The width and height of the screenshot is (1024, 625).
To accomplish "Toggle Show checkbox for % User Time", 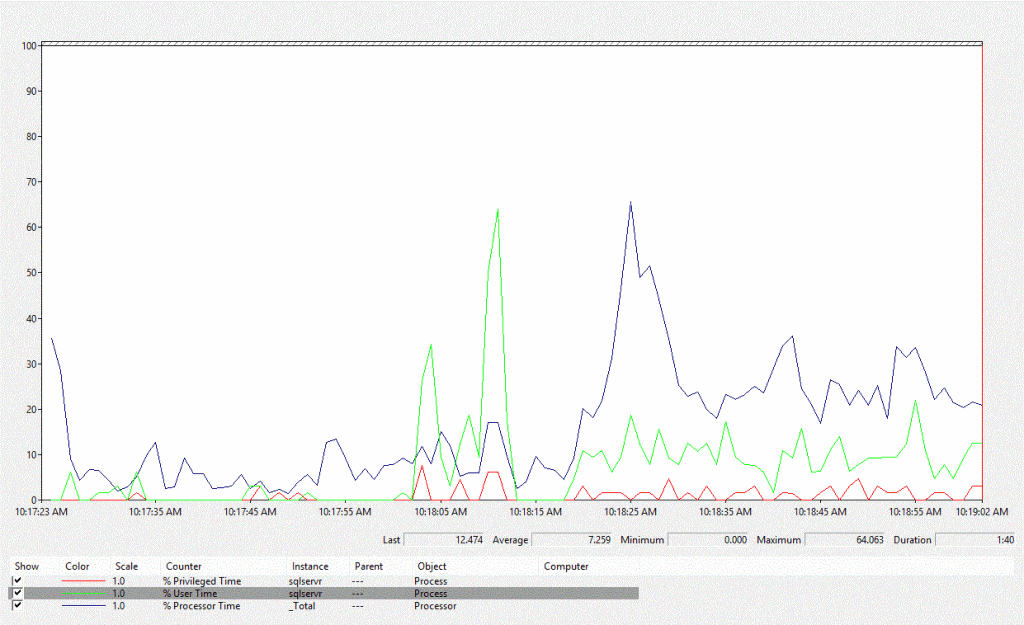I will [17, 593].
